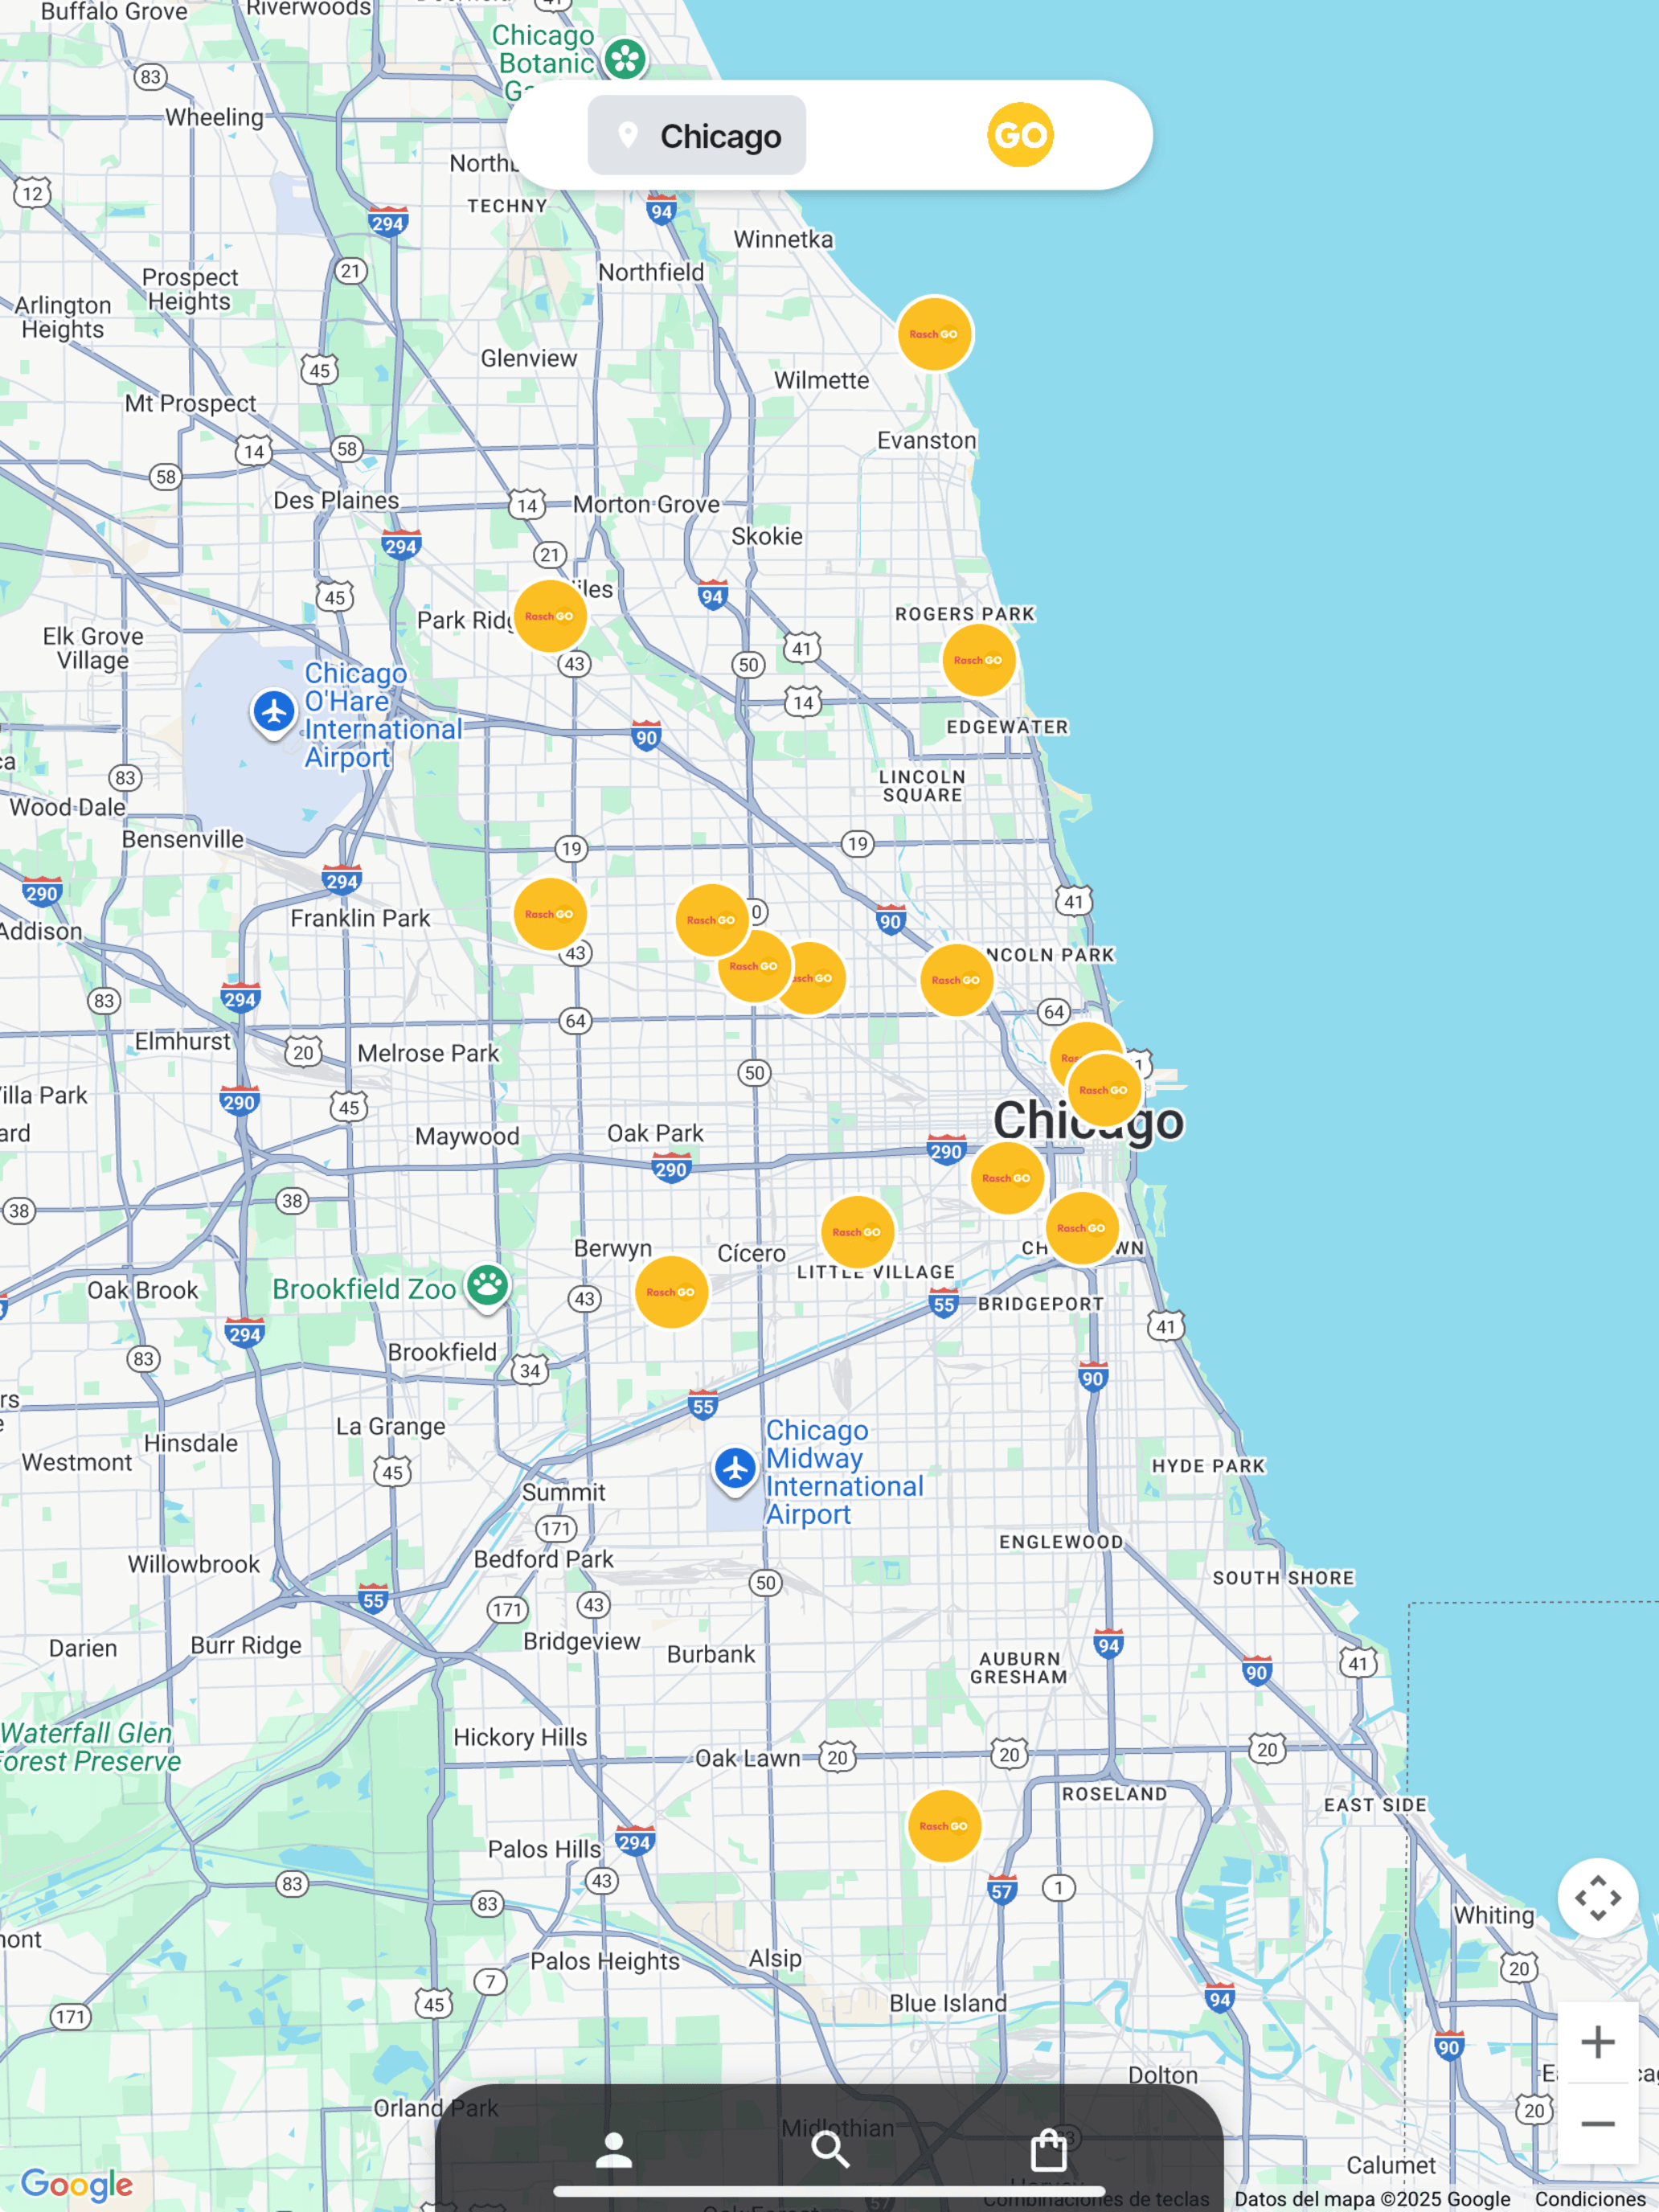Open the search magnifier in bottom bar
This screenshot has height=2212, width=1659.
tap(830, 2149)
